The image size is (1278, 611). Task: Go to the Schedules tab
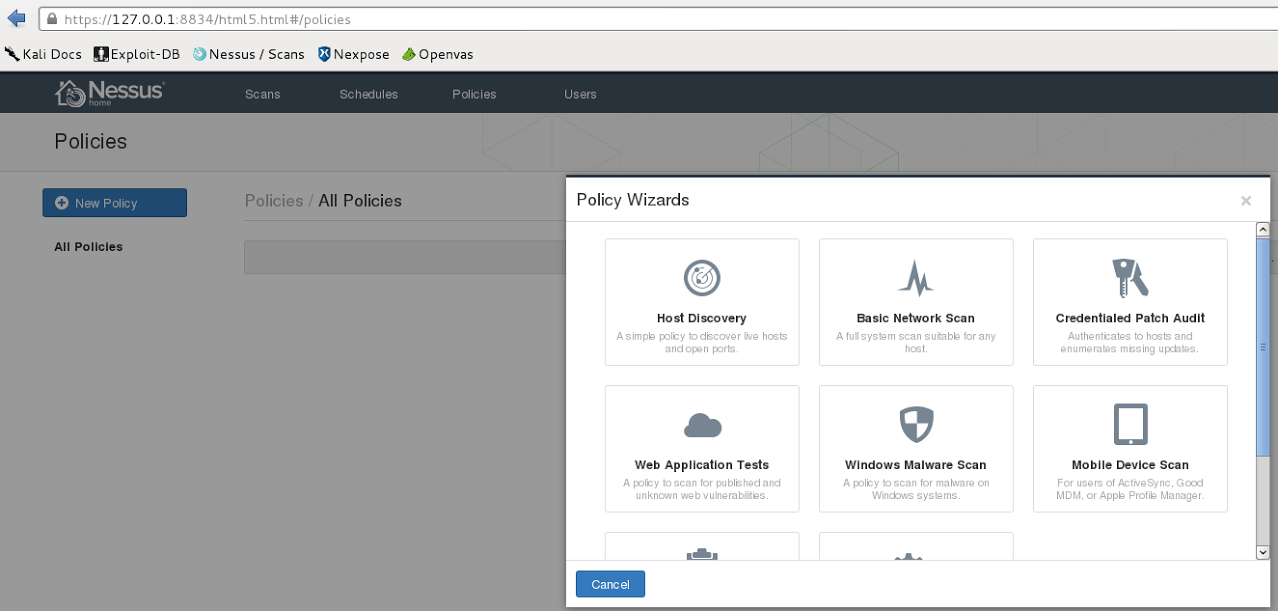[x=369, y=94]
